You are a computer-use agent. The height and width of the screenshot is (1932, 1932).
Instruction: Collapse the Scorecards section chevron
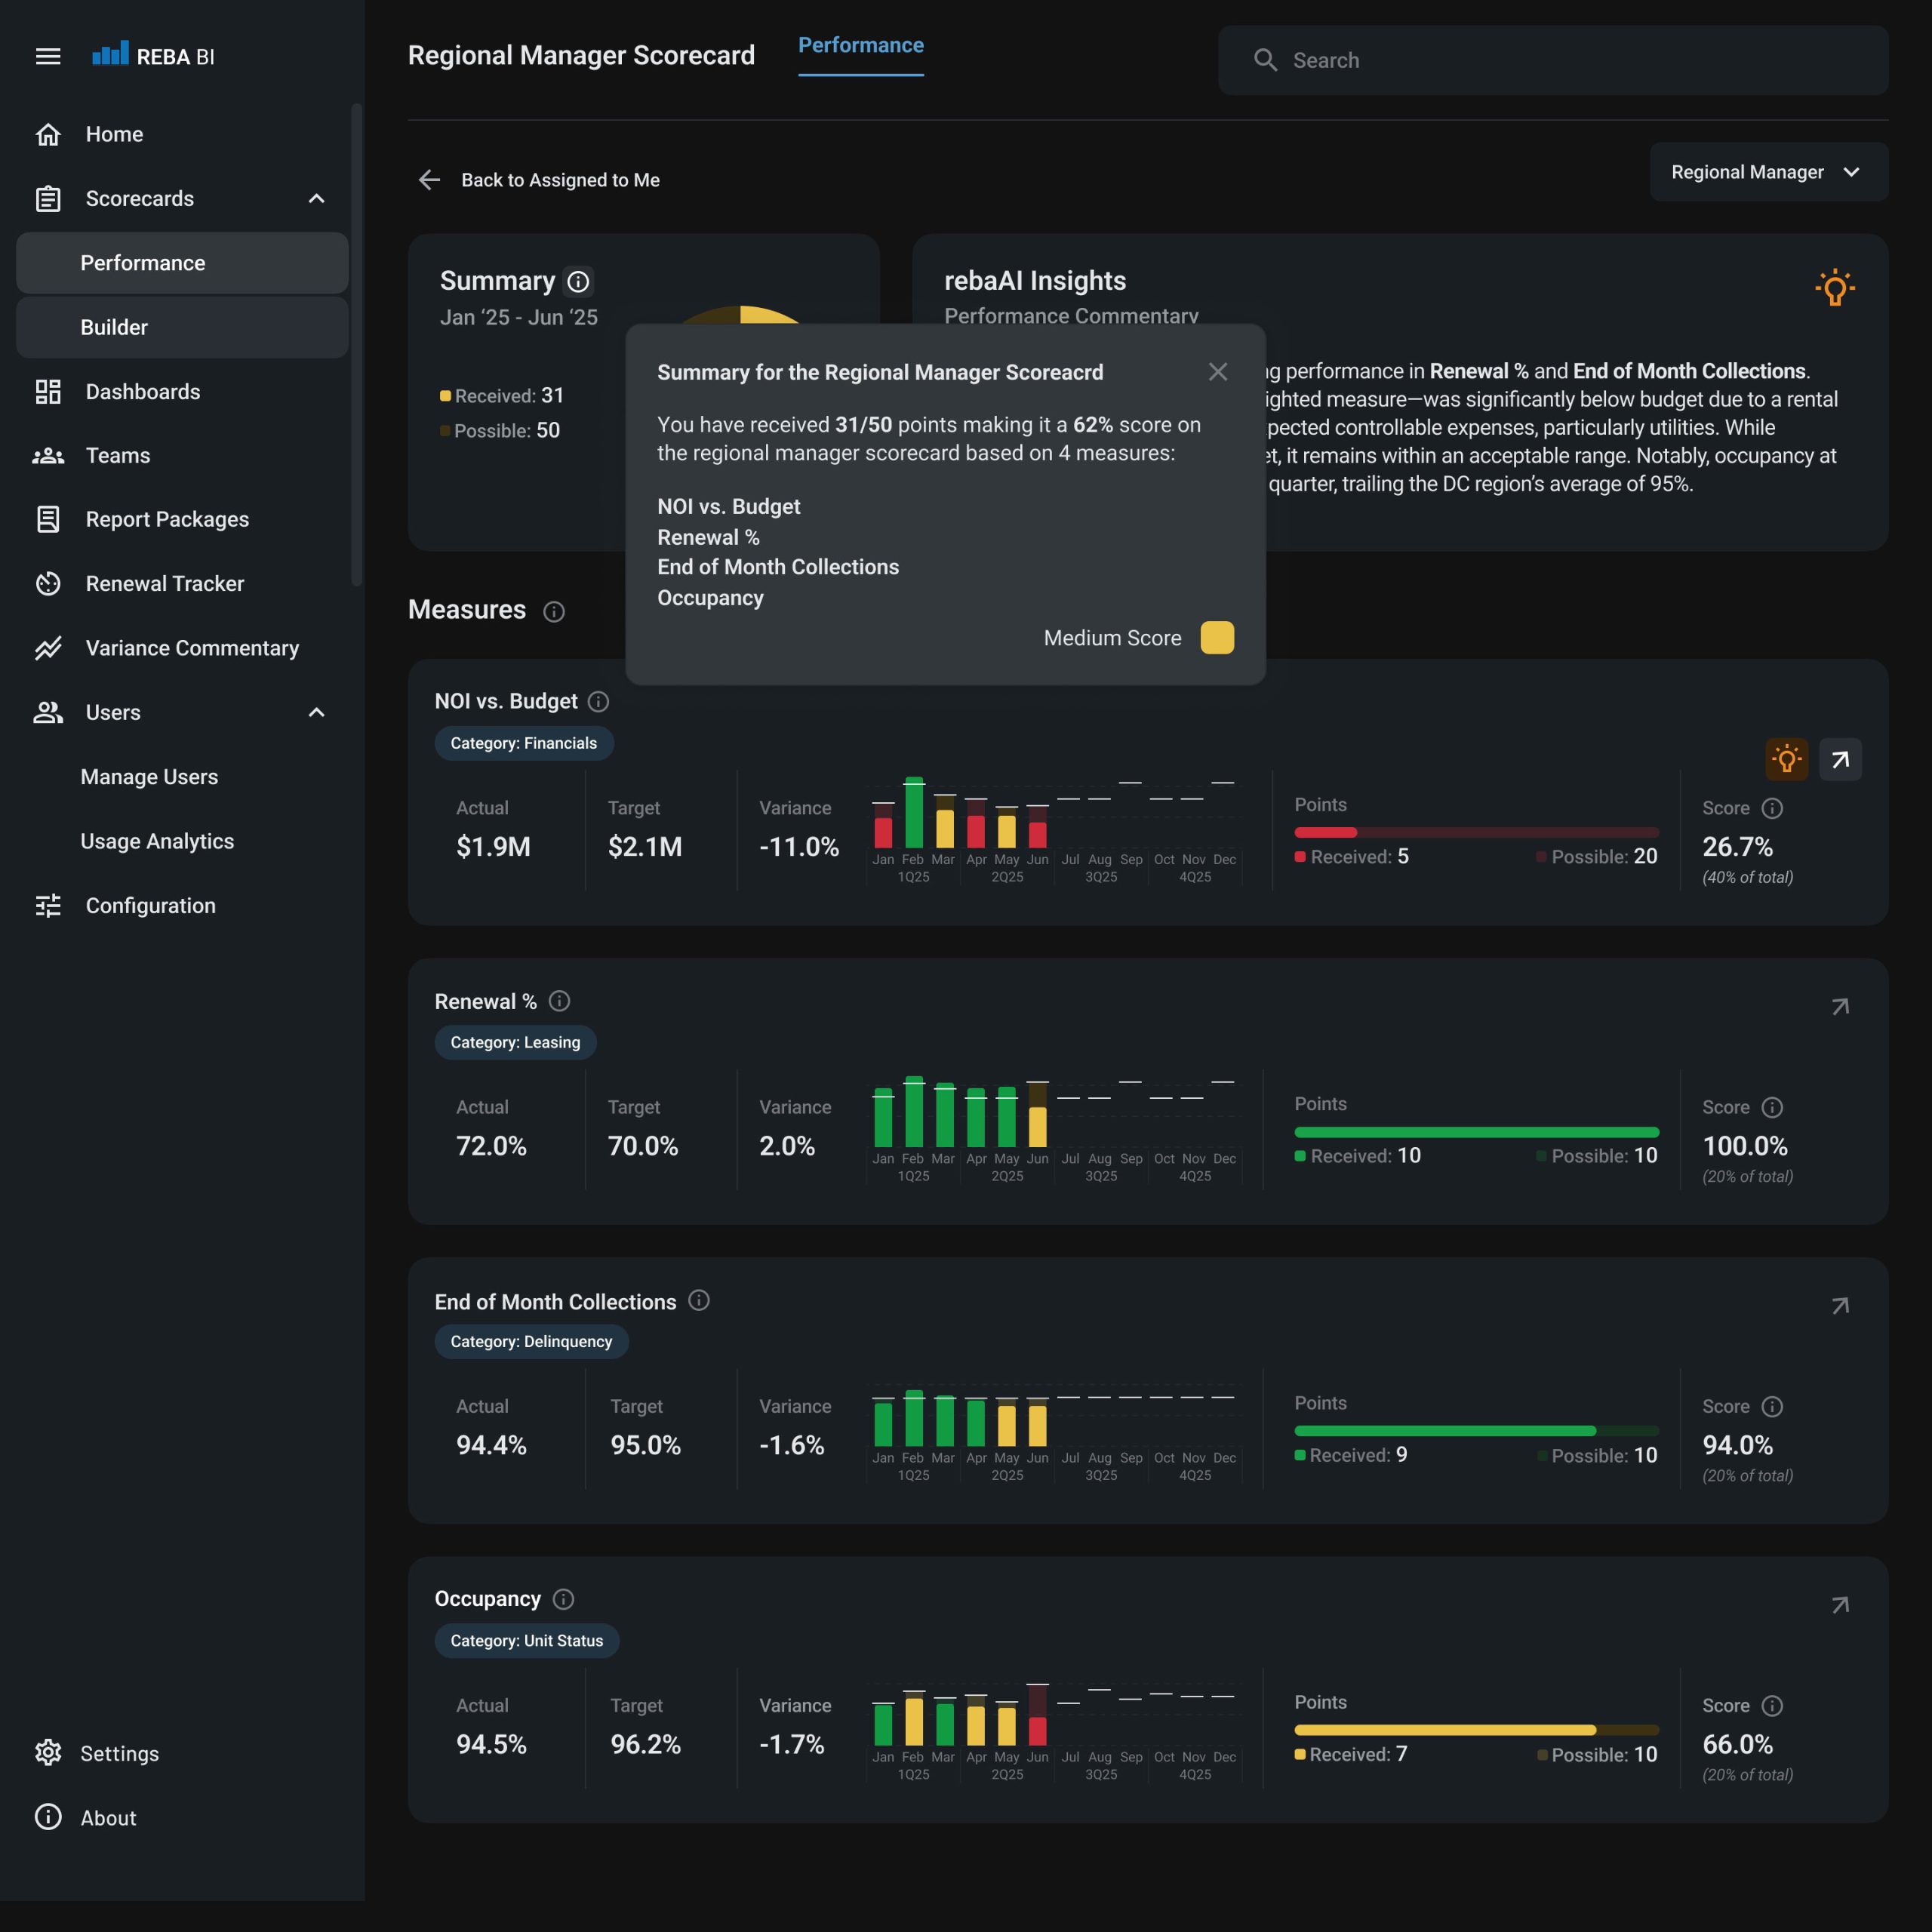(x=316, y=199)
